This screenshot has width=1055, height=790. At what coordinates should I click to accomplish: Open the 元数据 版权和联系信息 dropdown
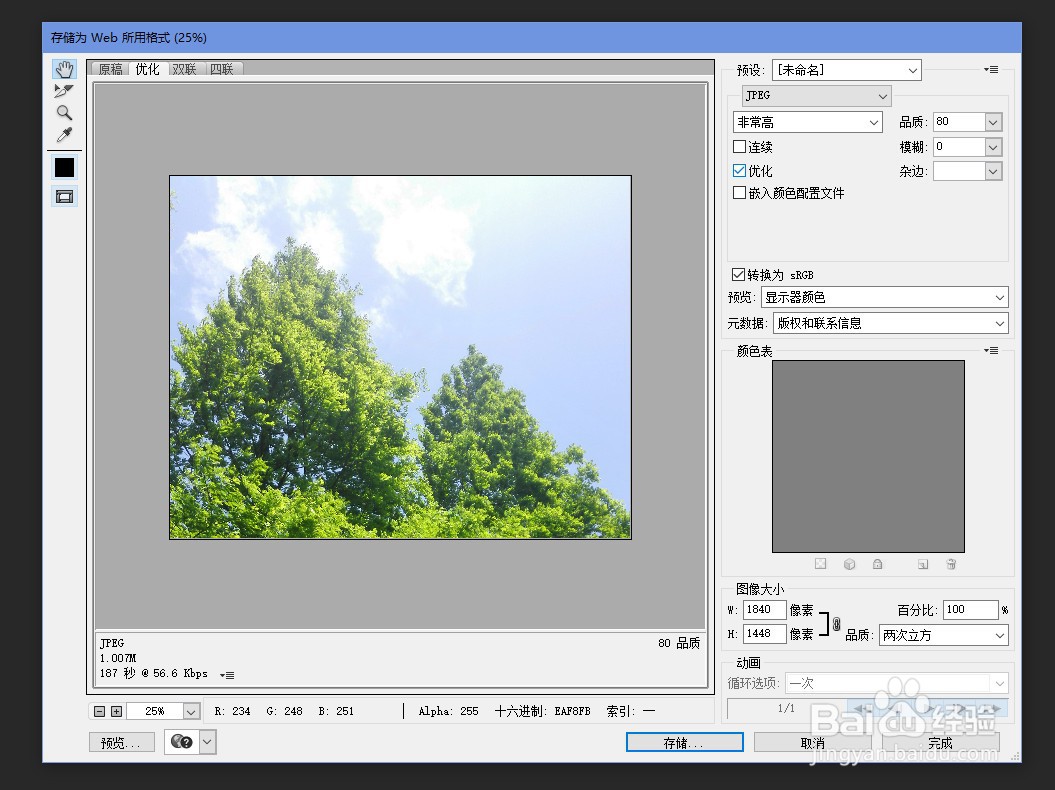click(x=891, y=323)
